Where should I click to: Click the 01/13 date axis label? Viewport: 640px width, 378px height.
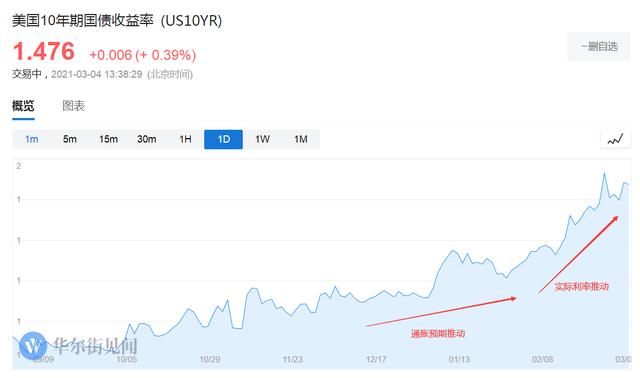click(459, 359)
